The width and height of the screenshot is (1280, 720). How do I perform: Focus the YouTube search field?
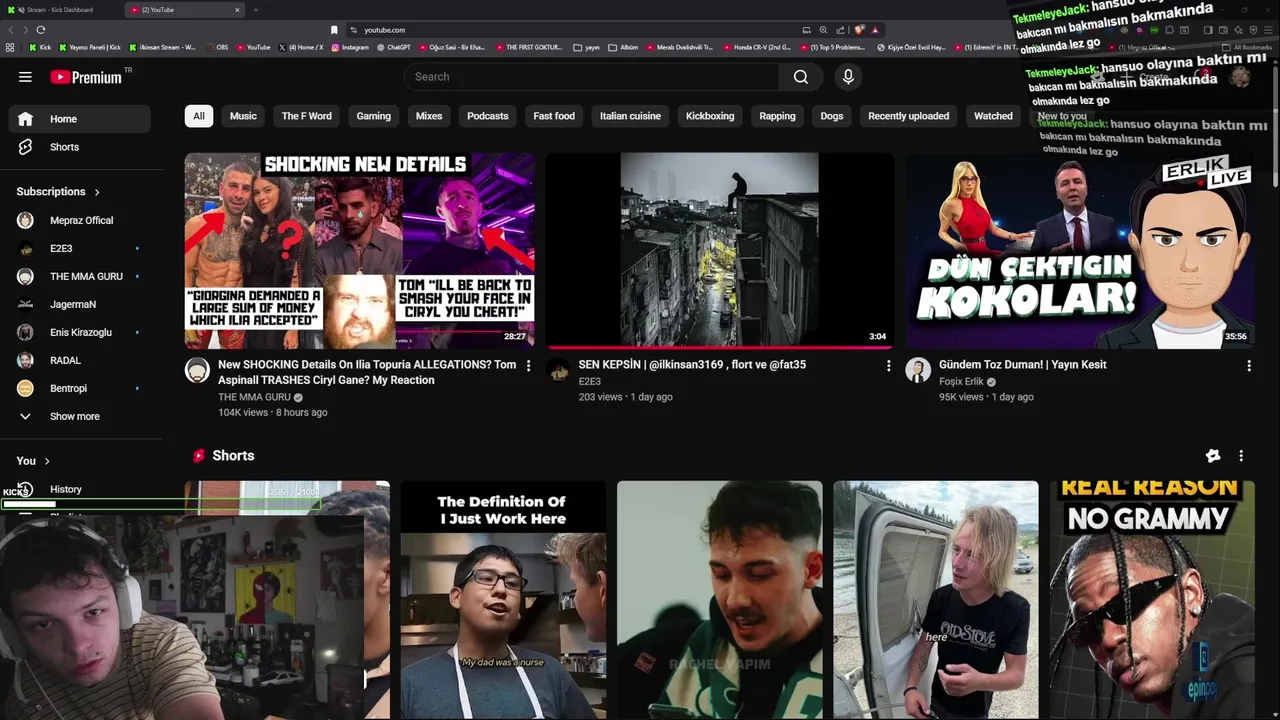pos(592,77)
